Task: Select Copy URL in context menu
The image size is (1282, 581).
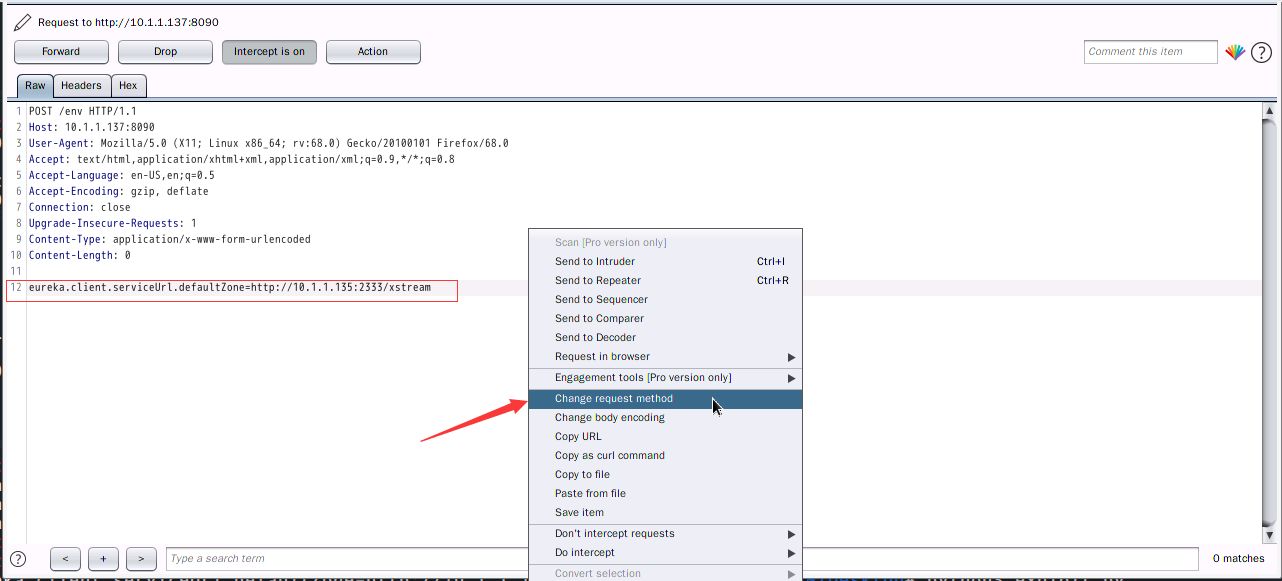Action: tap(665, 436)
